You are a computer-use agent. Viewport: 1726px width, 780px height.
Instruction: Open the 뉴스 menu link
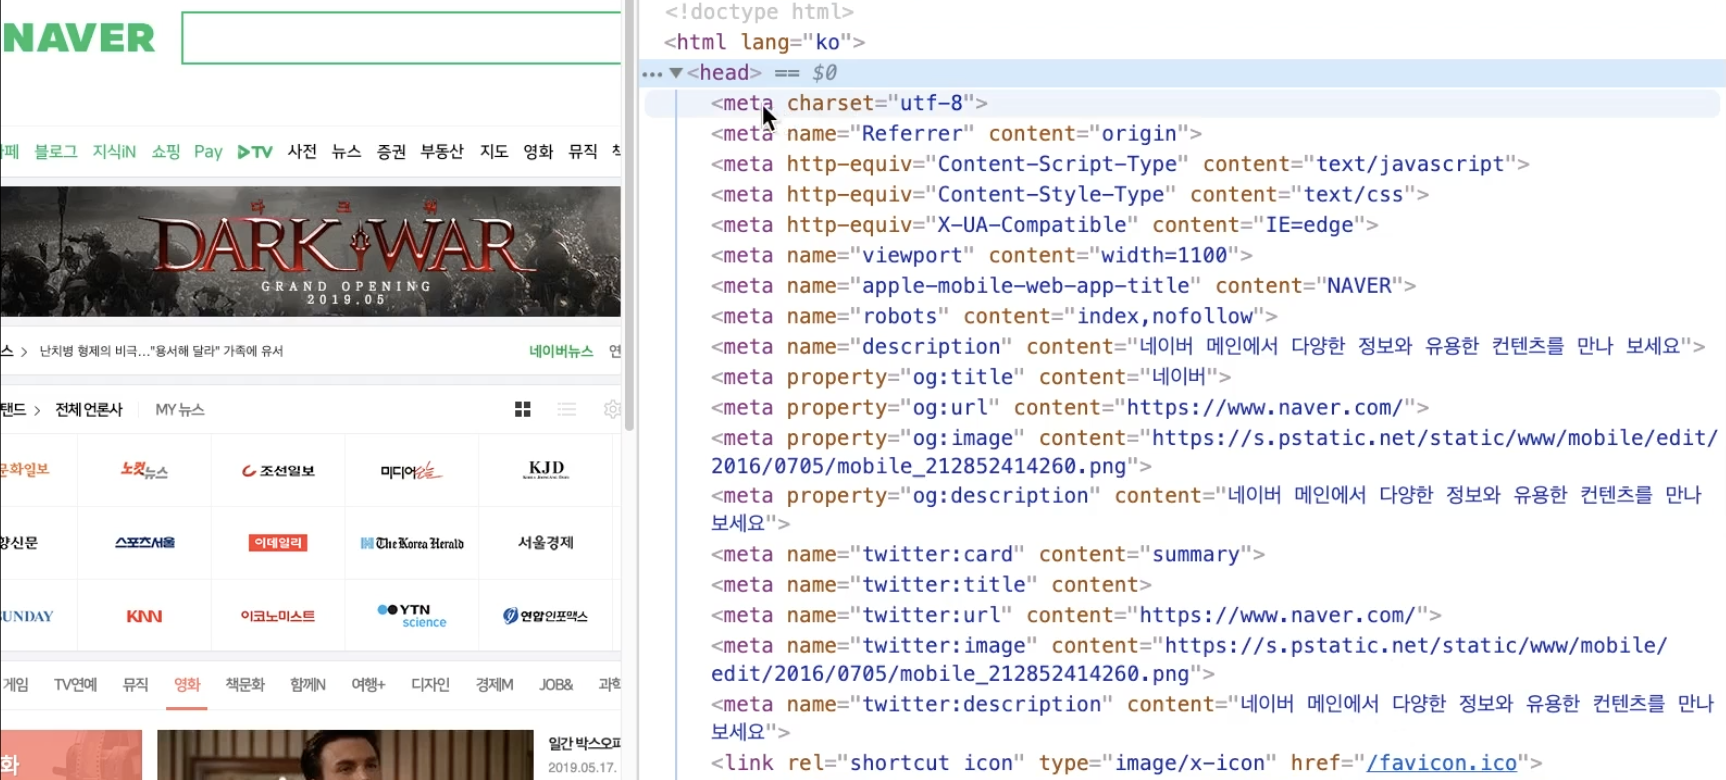point(346,151)
